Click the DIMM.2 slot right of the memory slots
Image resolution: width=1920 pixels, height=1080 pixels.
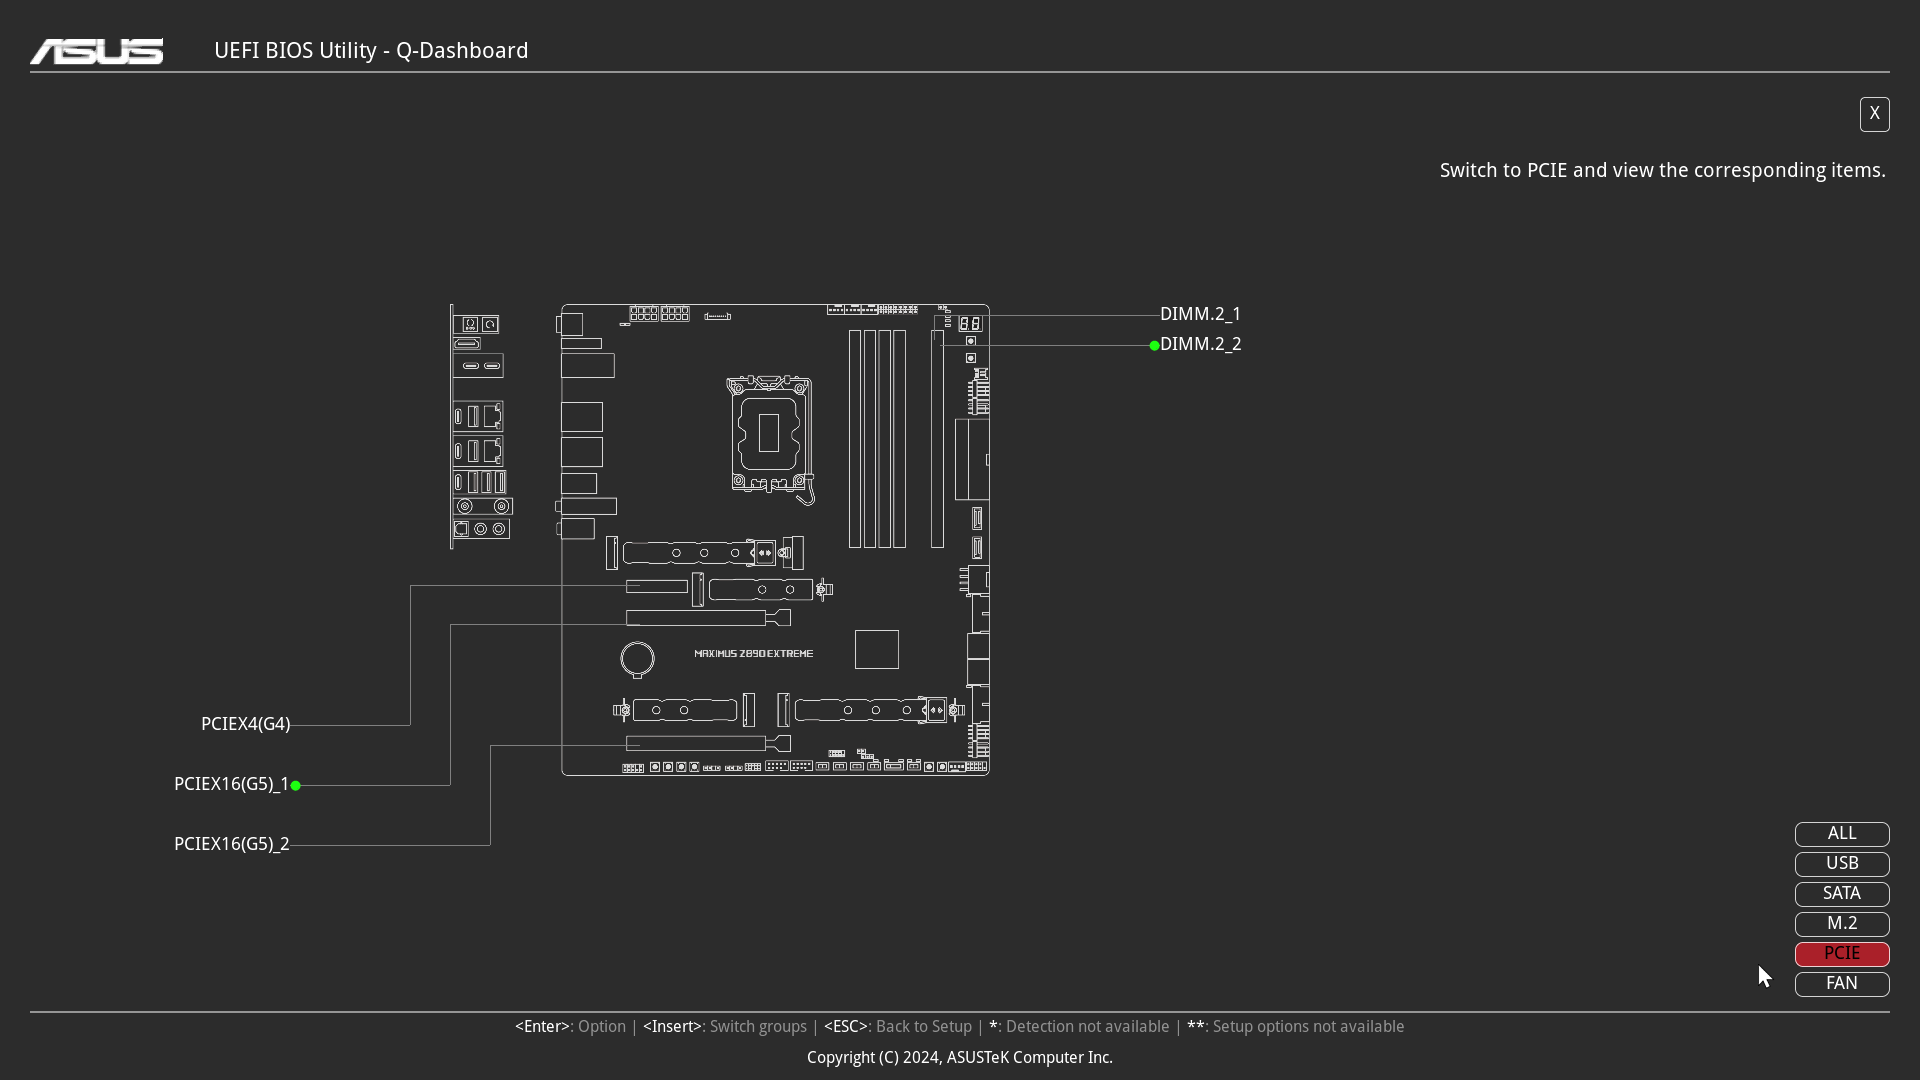coord(937,439)
